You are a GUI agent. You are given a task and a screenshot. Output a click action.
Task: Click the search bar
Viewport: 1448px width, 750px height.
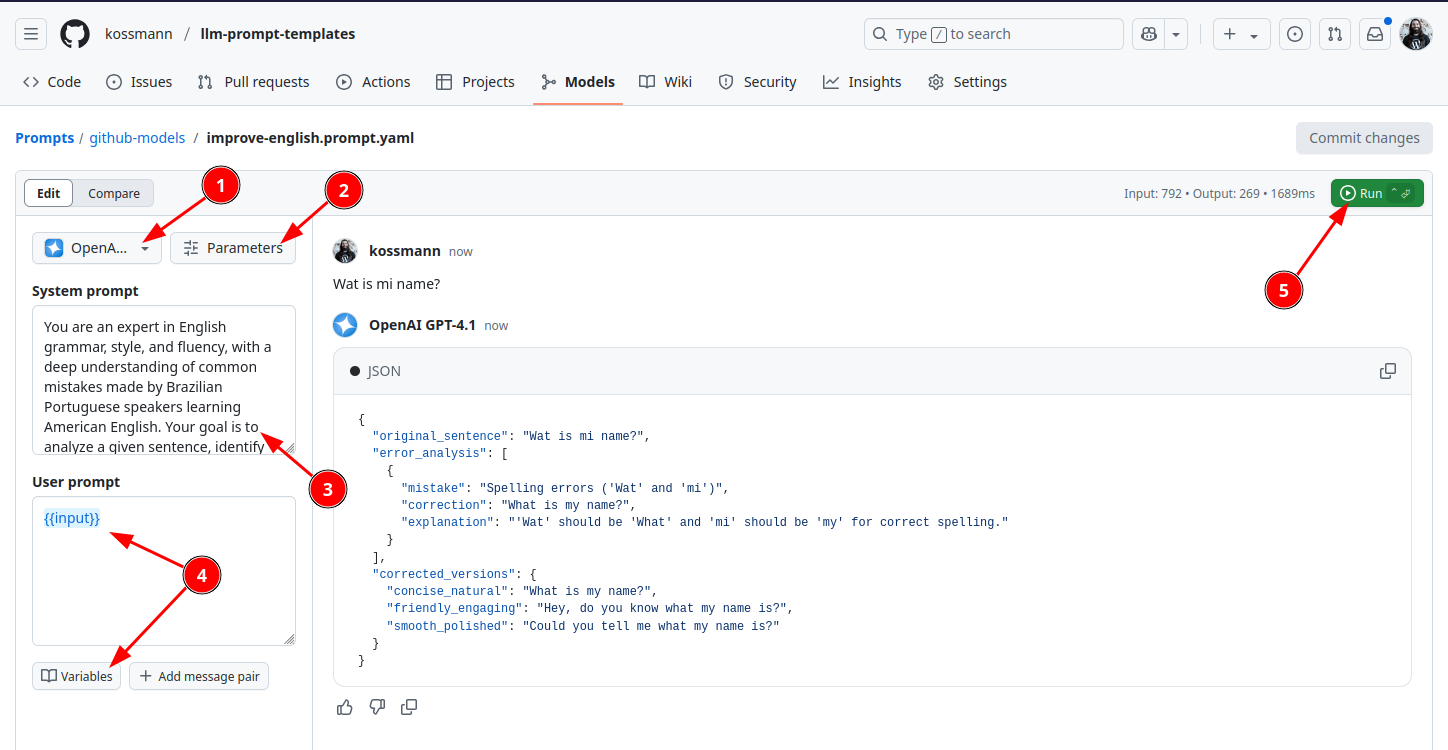point(993,34)
